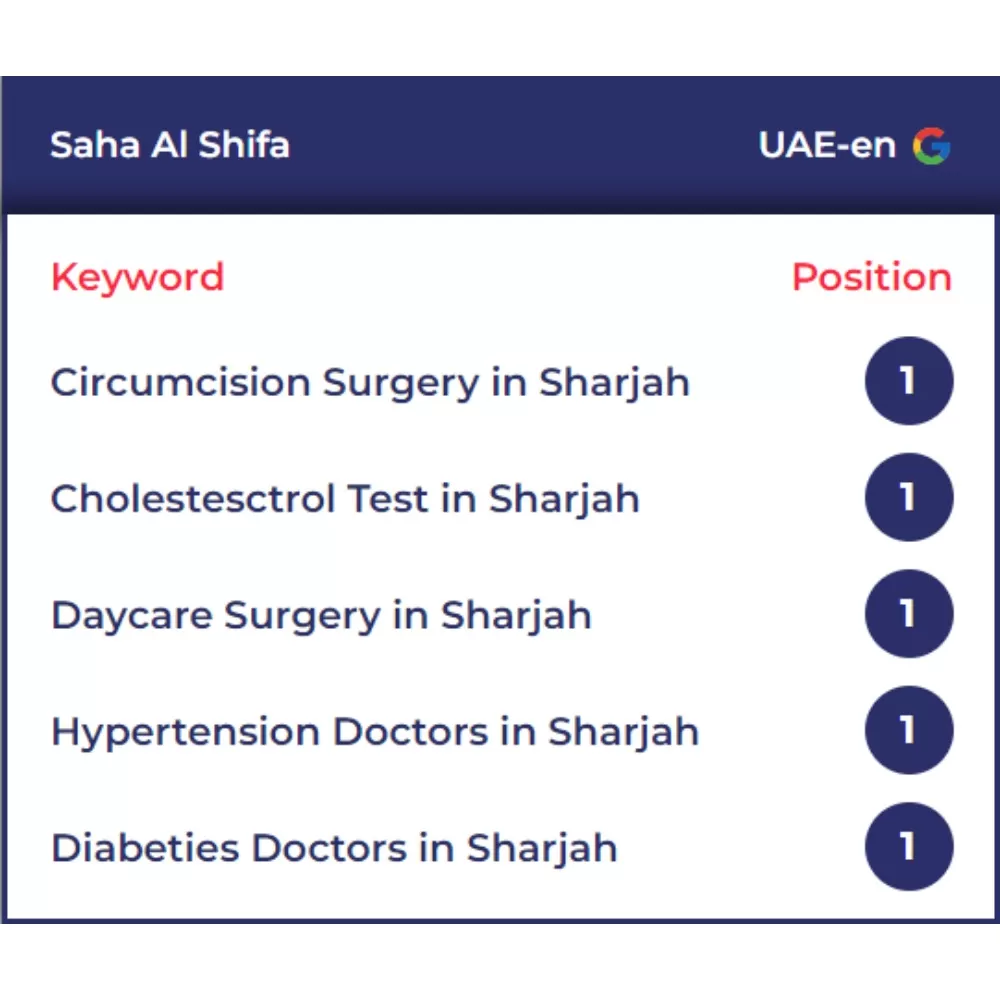
Task: Click the position badge for Daycare Surgery
Action: pos(908,614)
